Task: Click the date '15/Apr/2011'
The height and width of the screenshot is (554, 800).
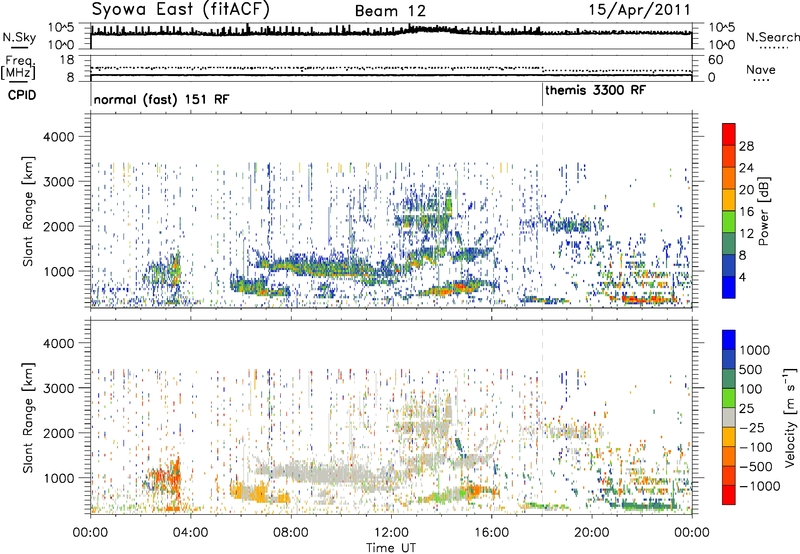Action: [640, 10]
